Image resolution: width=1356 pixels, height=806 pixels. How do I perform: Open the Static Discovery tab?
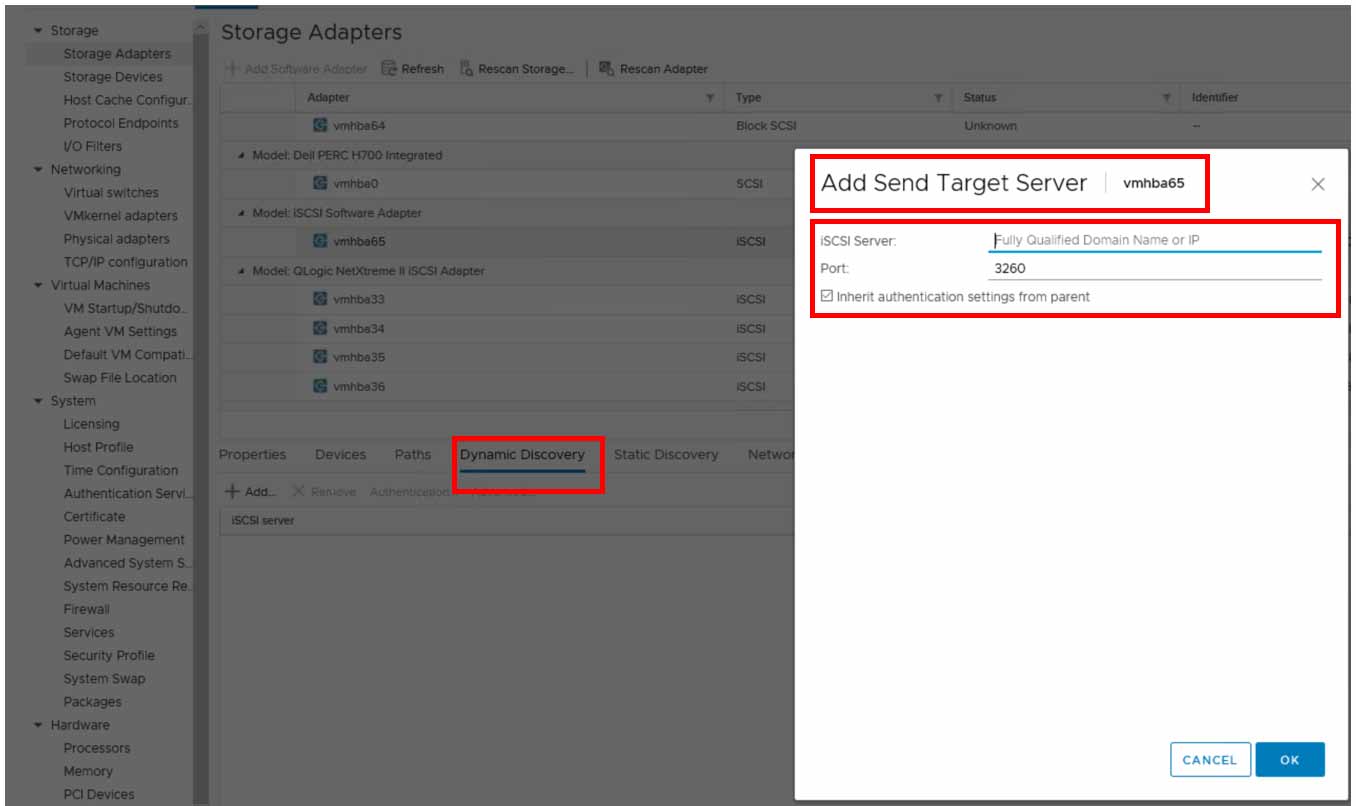pyautogui.click(x=666, y=454)
